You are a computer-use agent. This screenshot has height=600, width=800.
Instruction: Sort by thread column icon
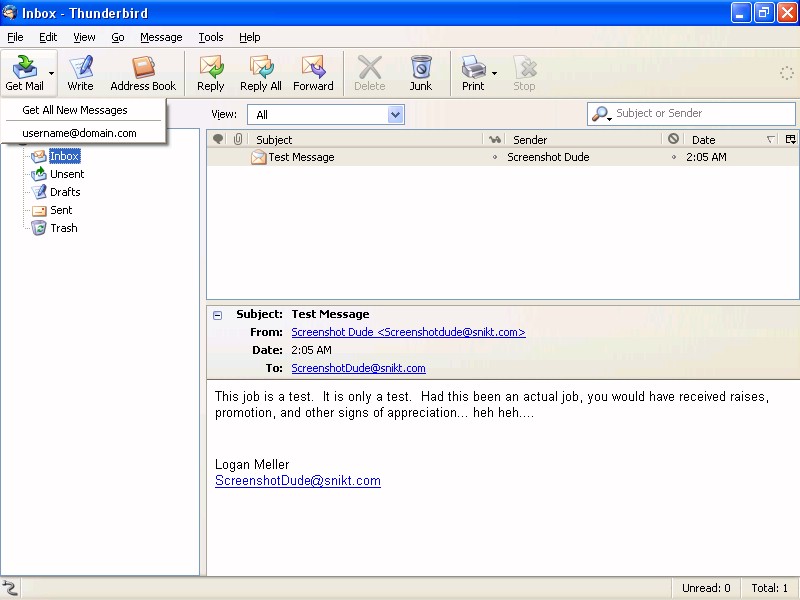coord(218,139)
